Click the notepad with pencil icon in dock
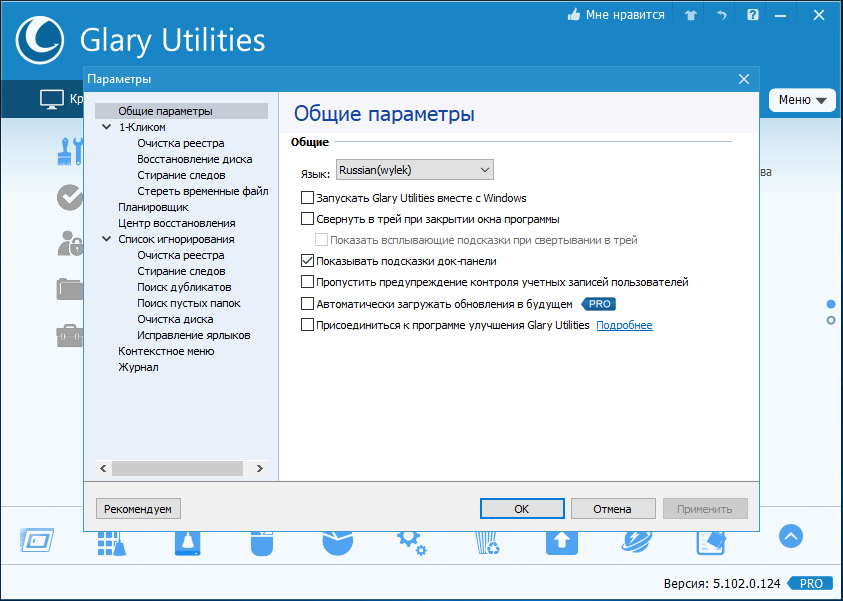Screen dimensions: 843x601 tap(711, 543)
